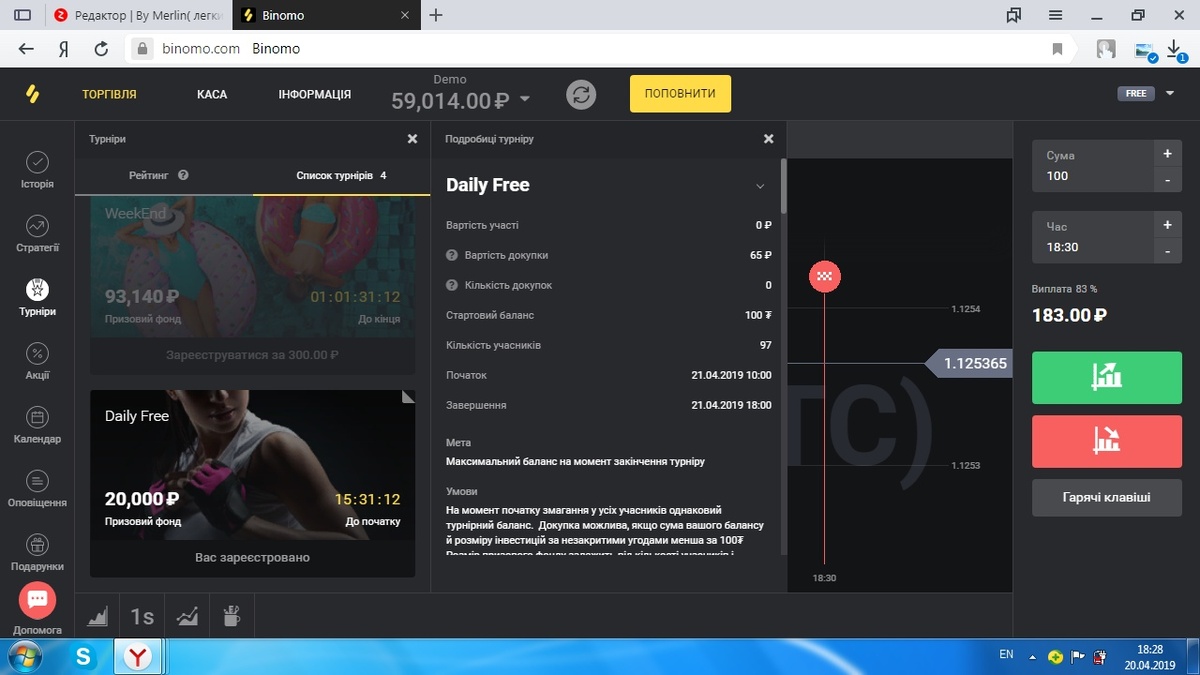The image size is (1200, 675).
Task: Increase Сума with the plus button
Action: (x=1167, y=154)
